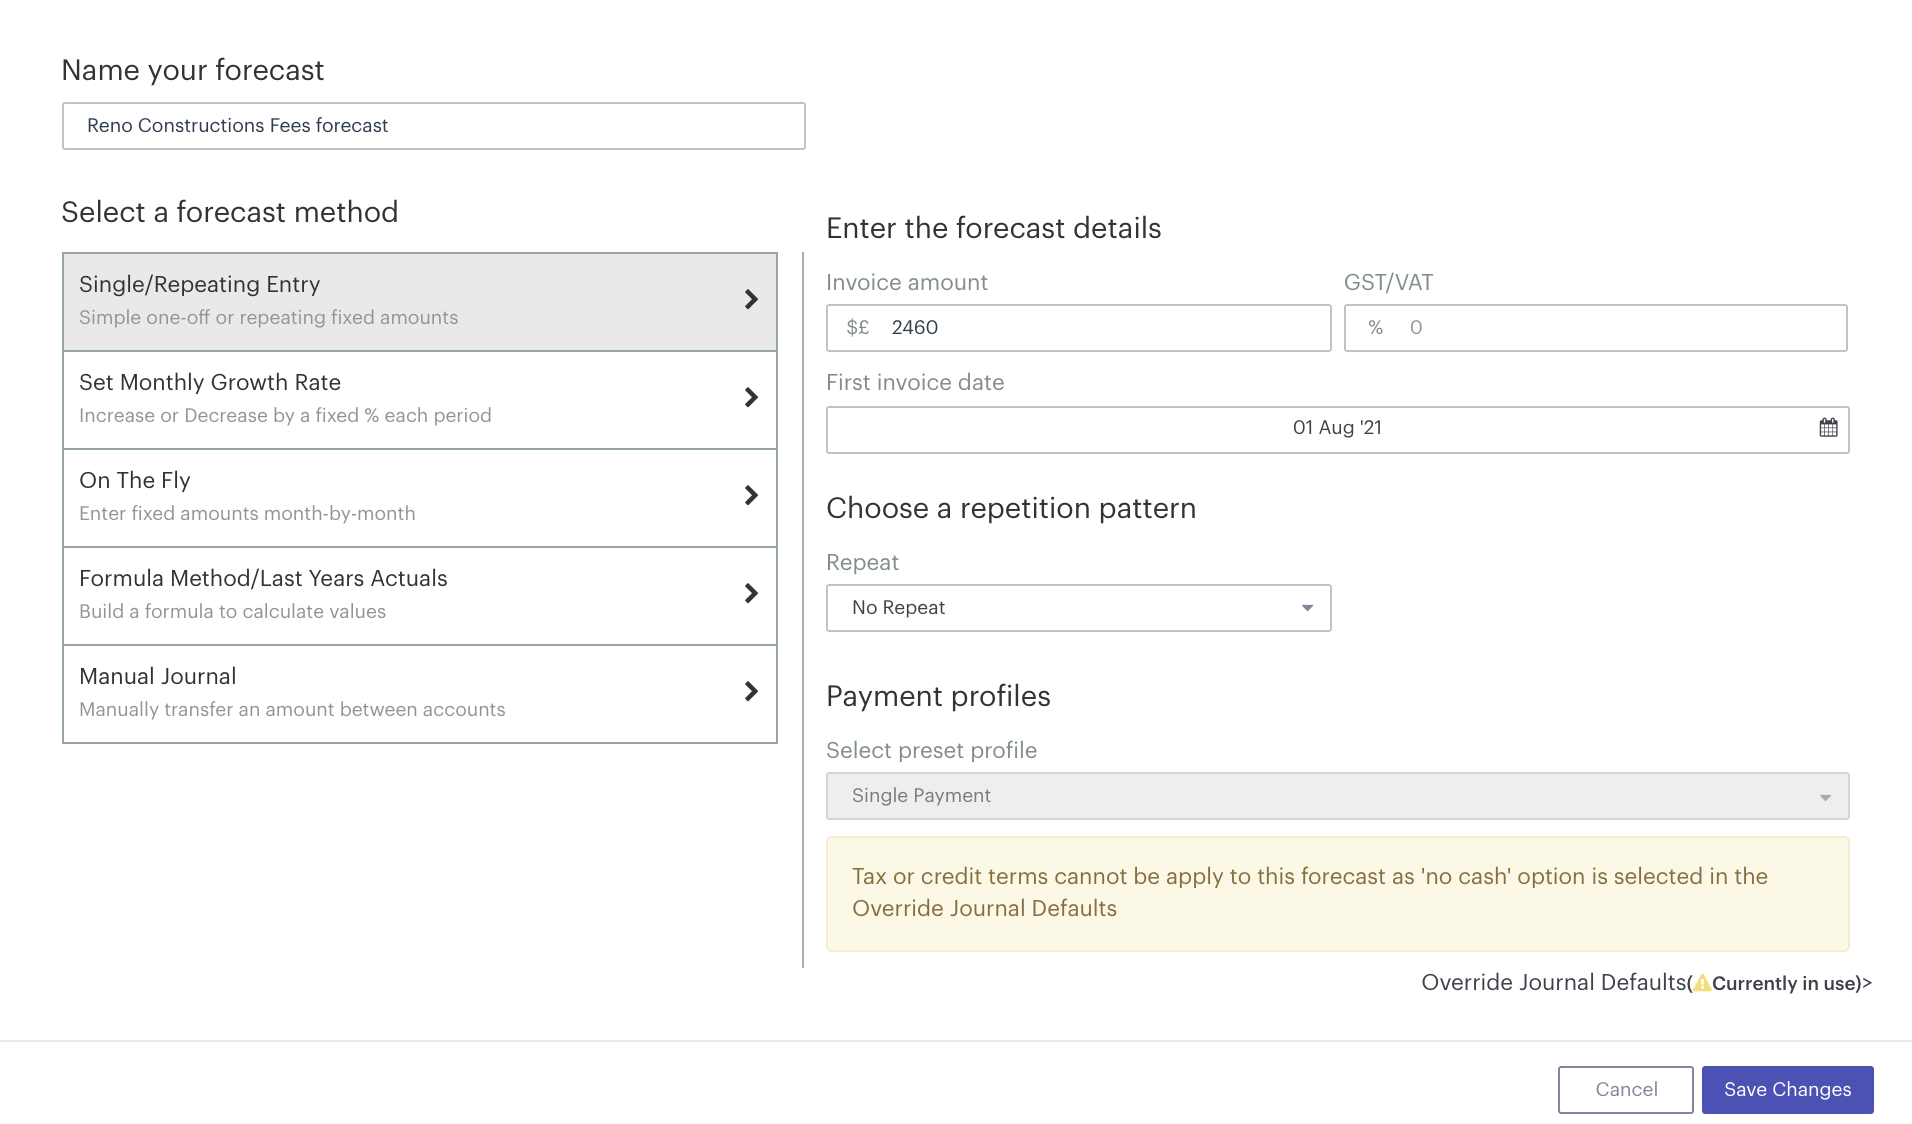This screenshot has height=1124, width=1912.
Task: Click the 'Choose a repetition pattern' heading
Action: point(1011,508)
